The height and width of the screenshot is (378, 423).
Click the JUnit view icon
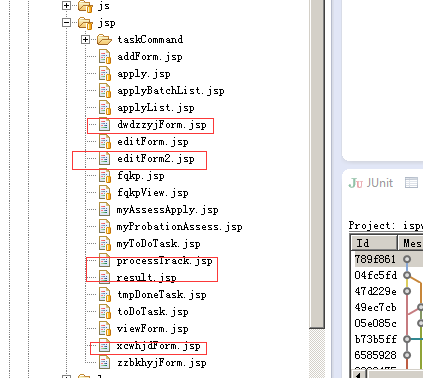[356, 183]
